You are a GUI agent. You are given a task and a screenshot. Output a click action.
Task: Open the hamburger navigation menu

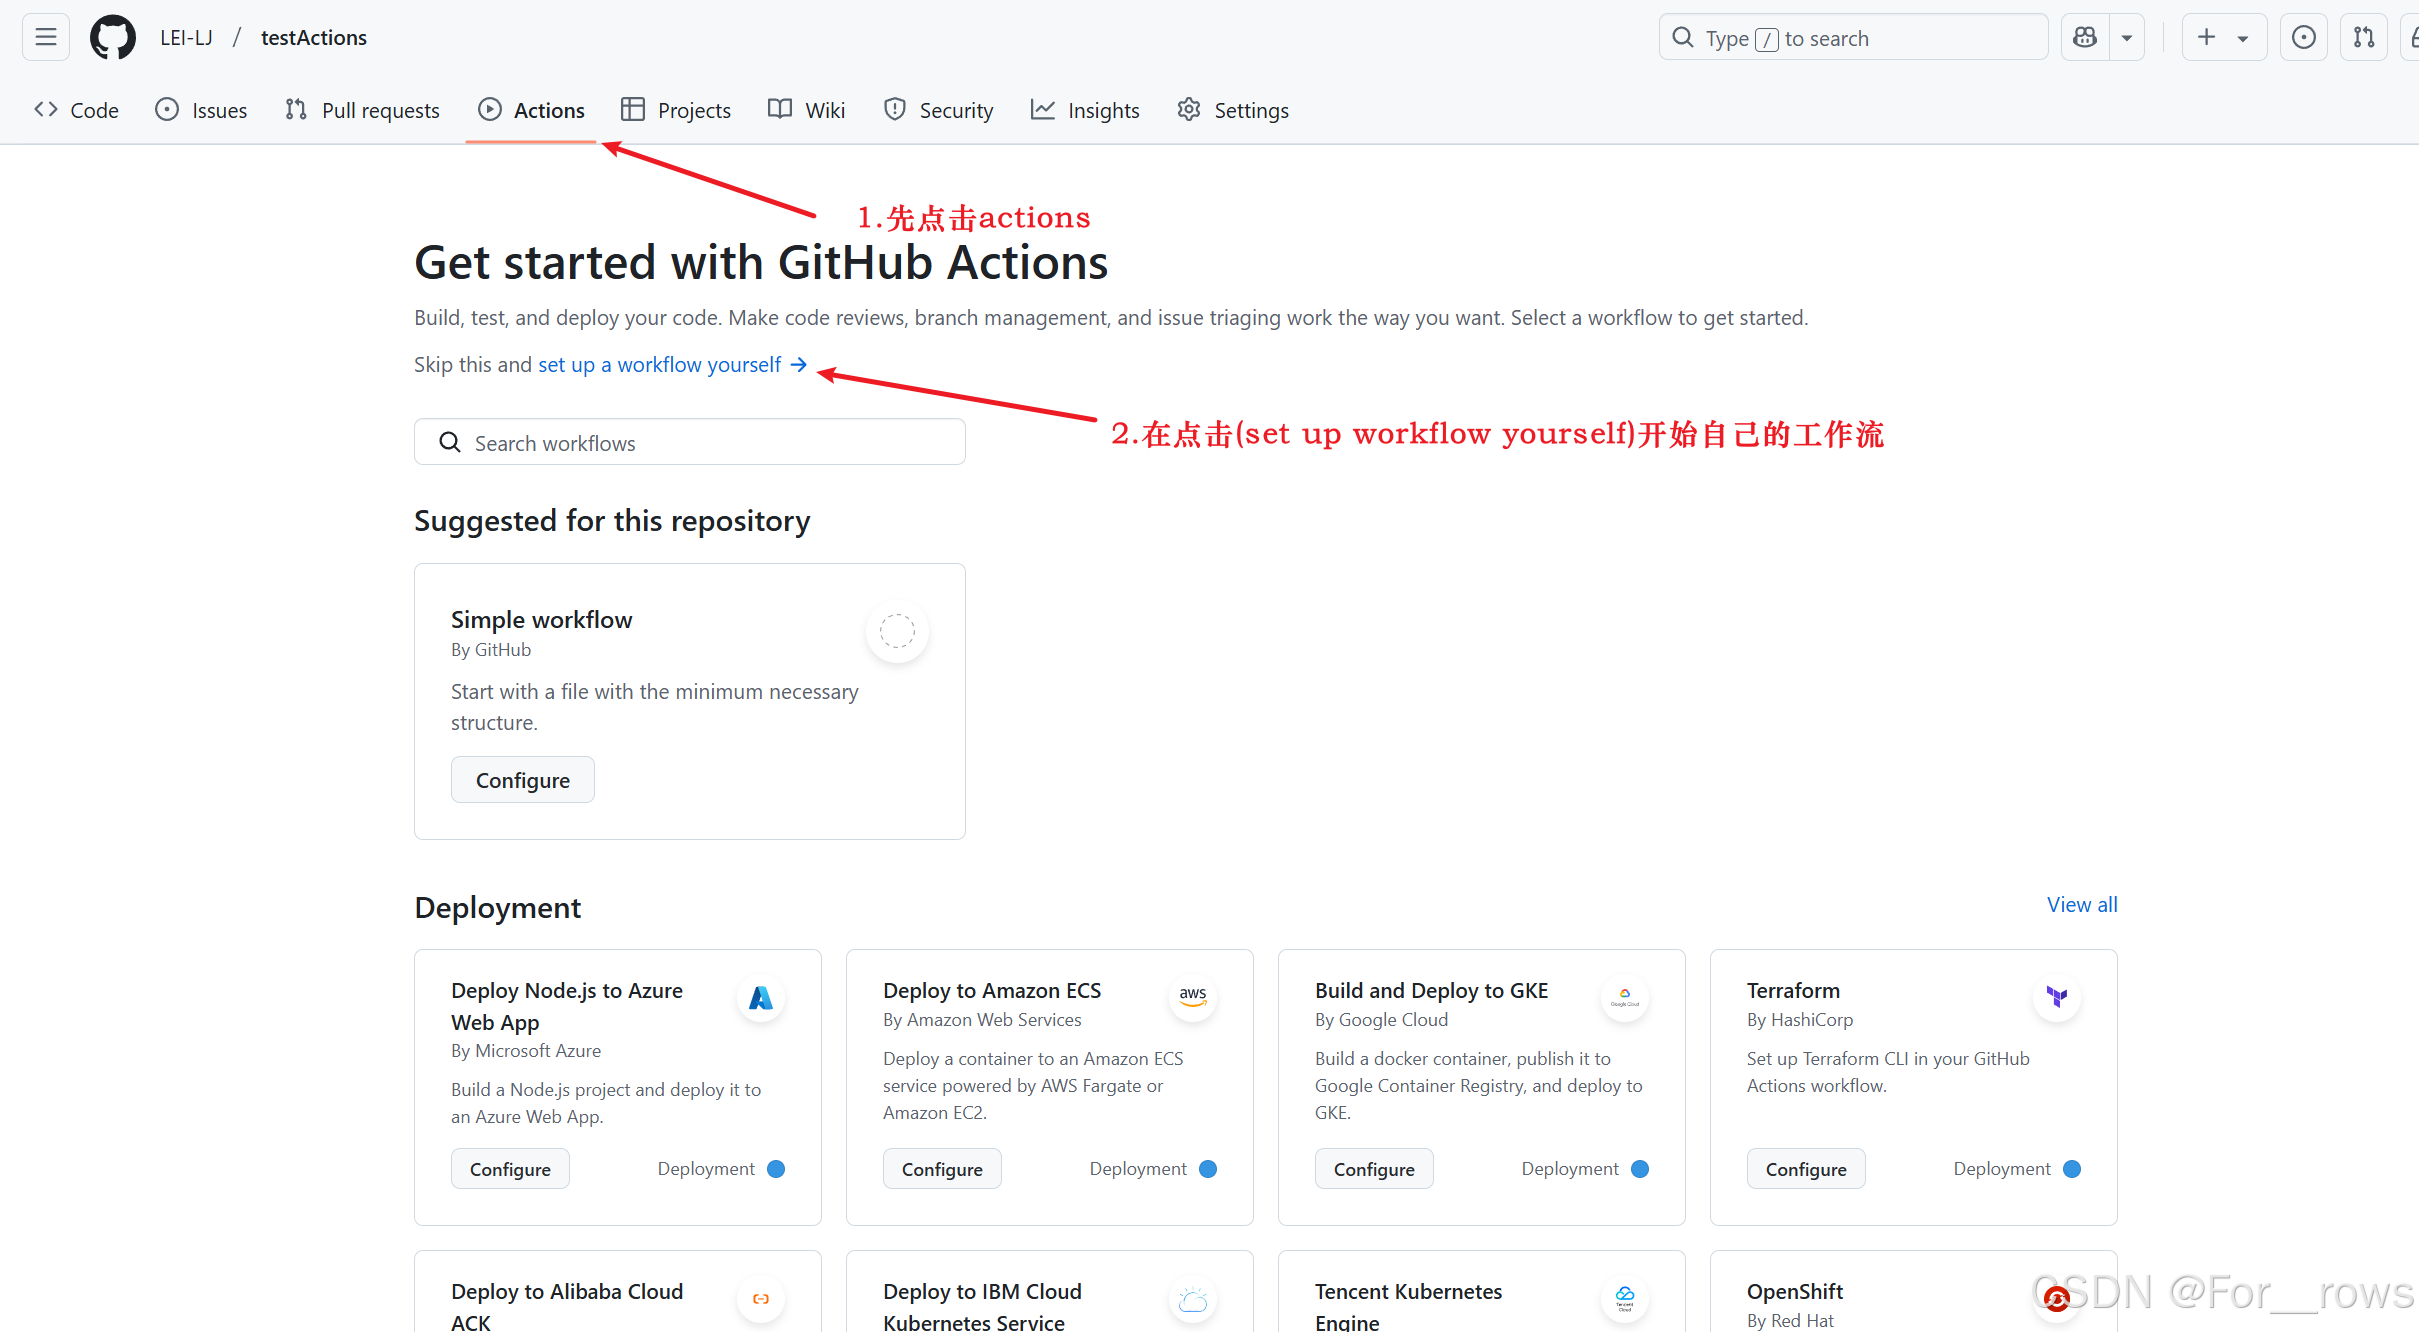pos(46,38)
